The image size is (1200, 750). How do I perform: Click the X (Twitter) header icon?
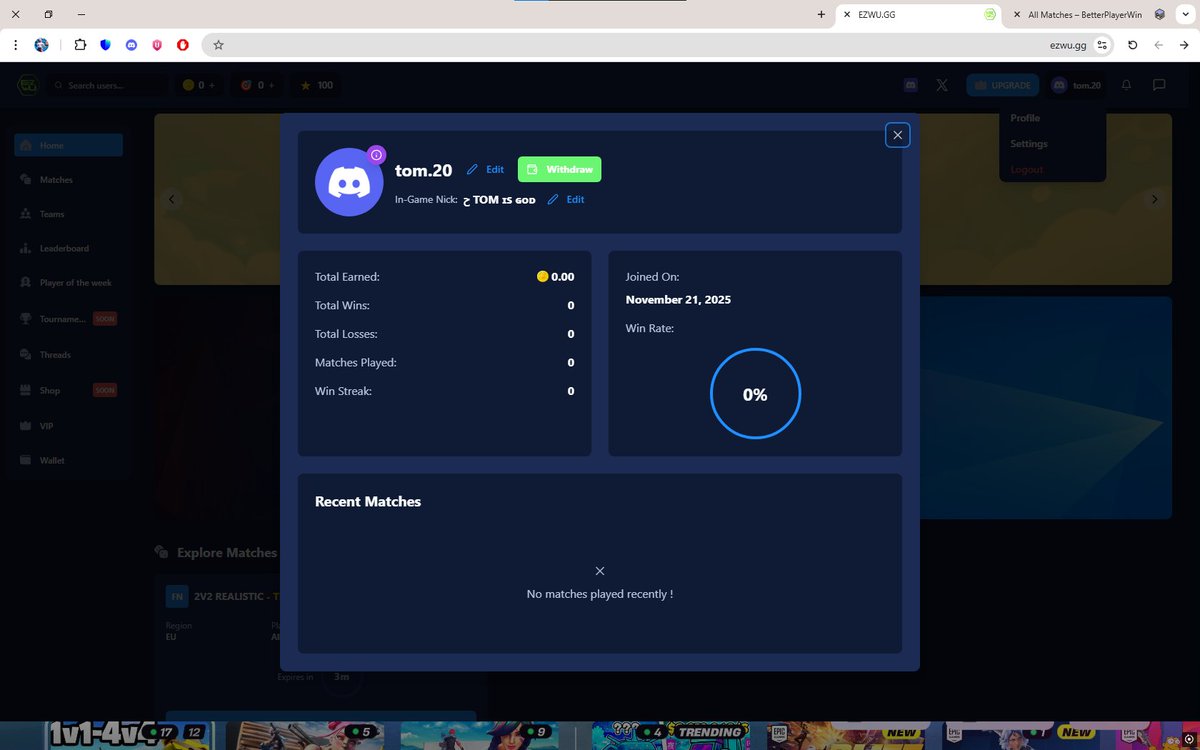point(942,86)
